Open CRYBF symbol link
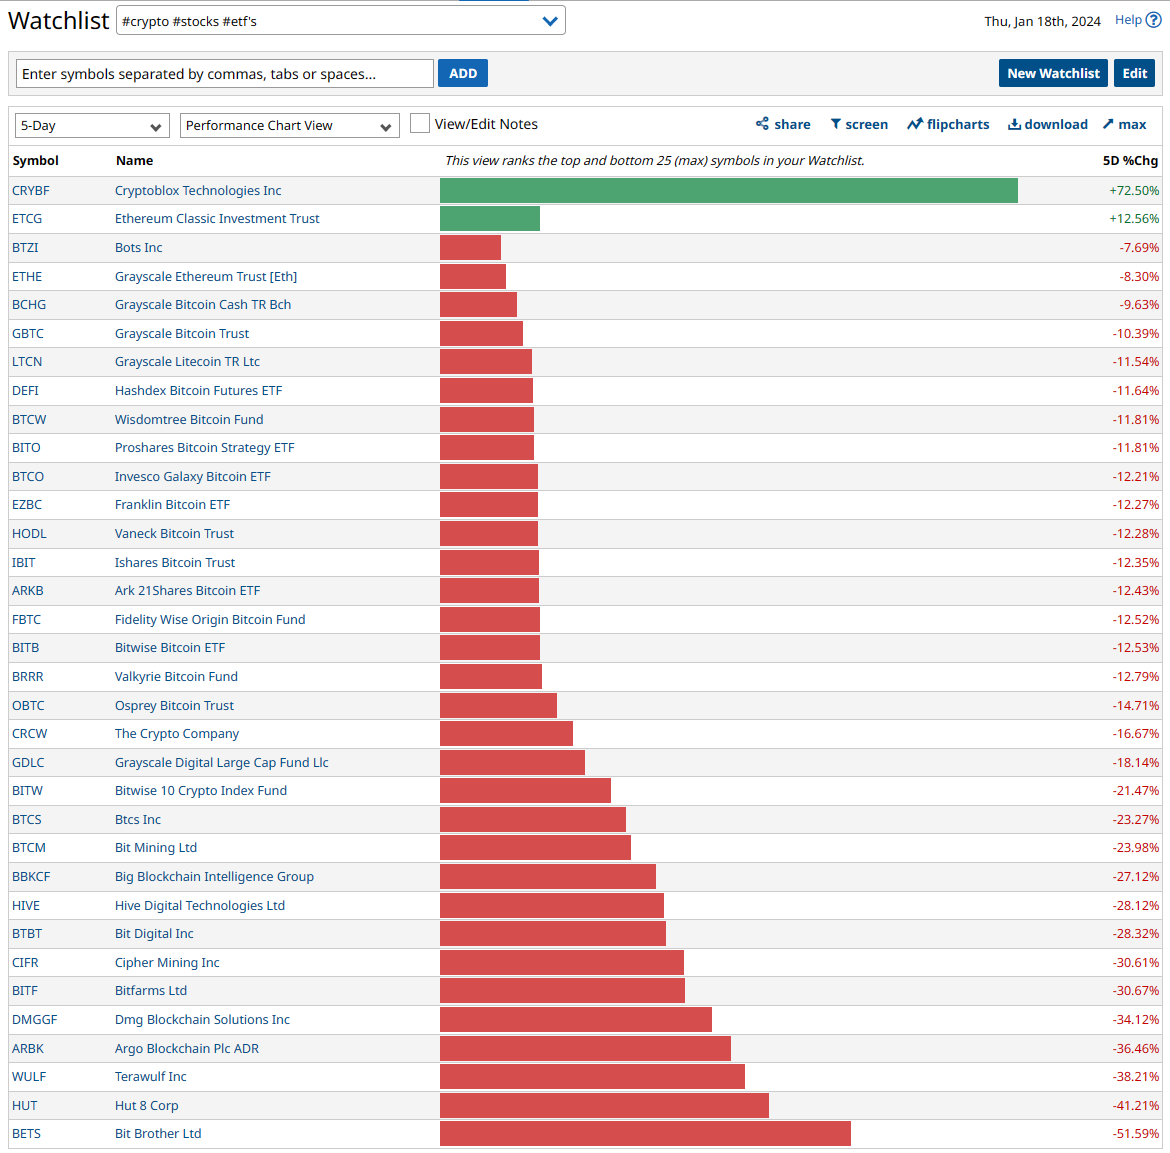Viewport: 1170px width, 1153px height. click(x=31, y=190)
